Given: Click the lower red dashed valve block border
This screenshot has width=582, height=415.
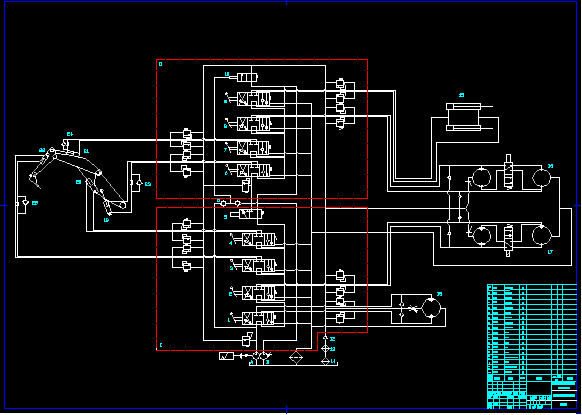Looking at the screenshot, I should coord(262,278).
